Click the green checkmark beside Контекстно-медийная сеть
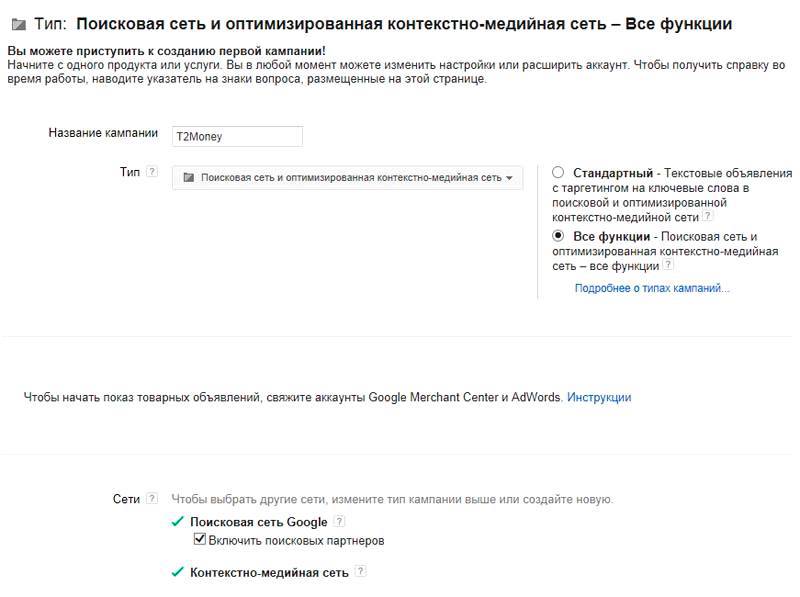This screenshot has width=800, height=597. tap(177, 573)
